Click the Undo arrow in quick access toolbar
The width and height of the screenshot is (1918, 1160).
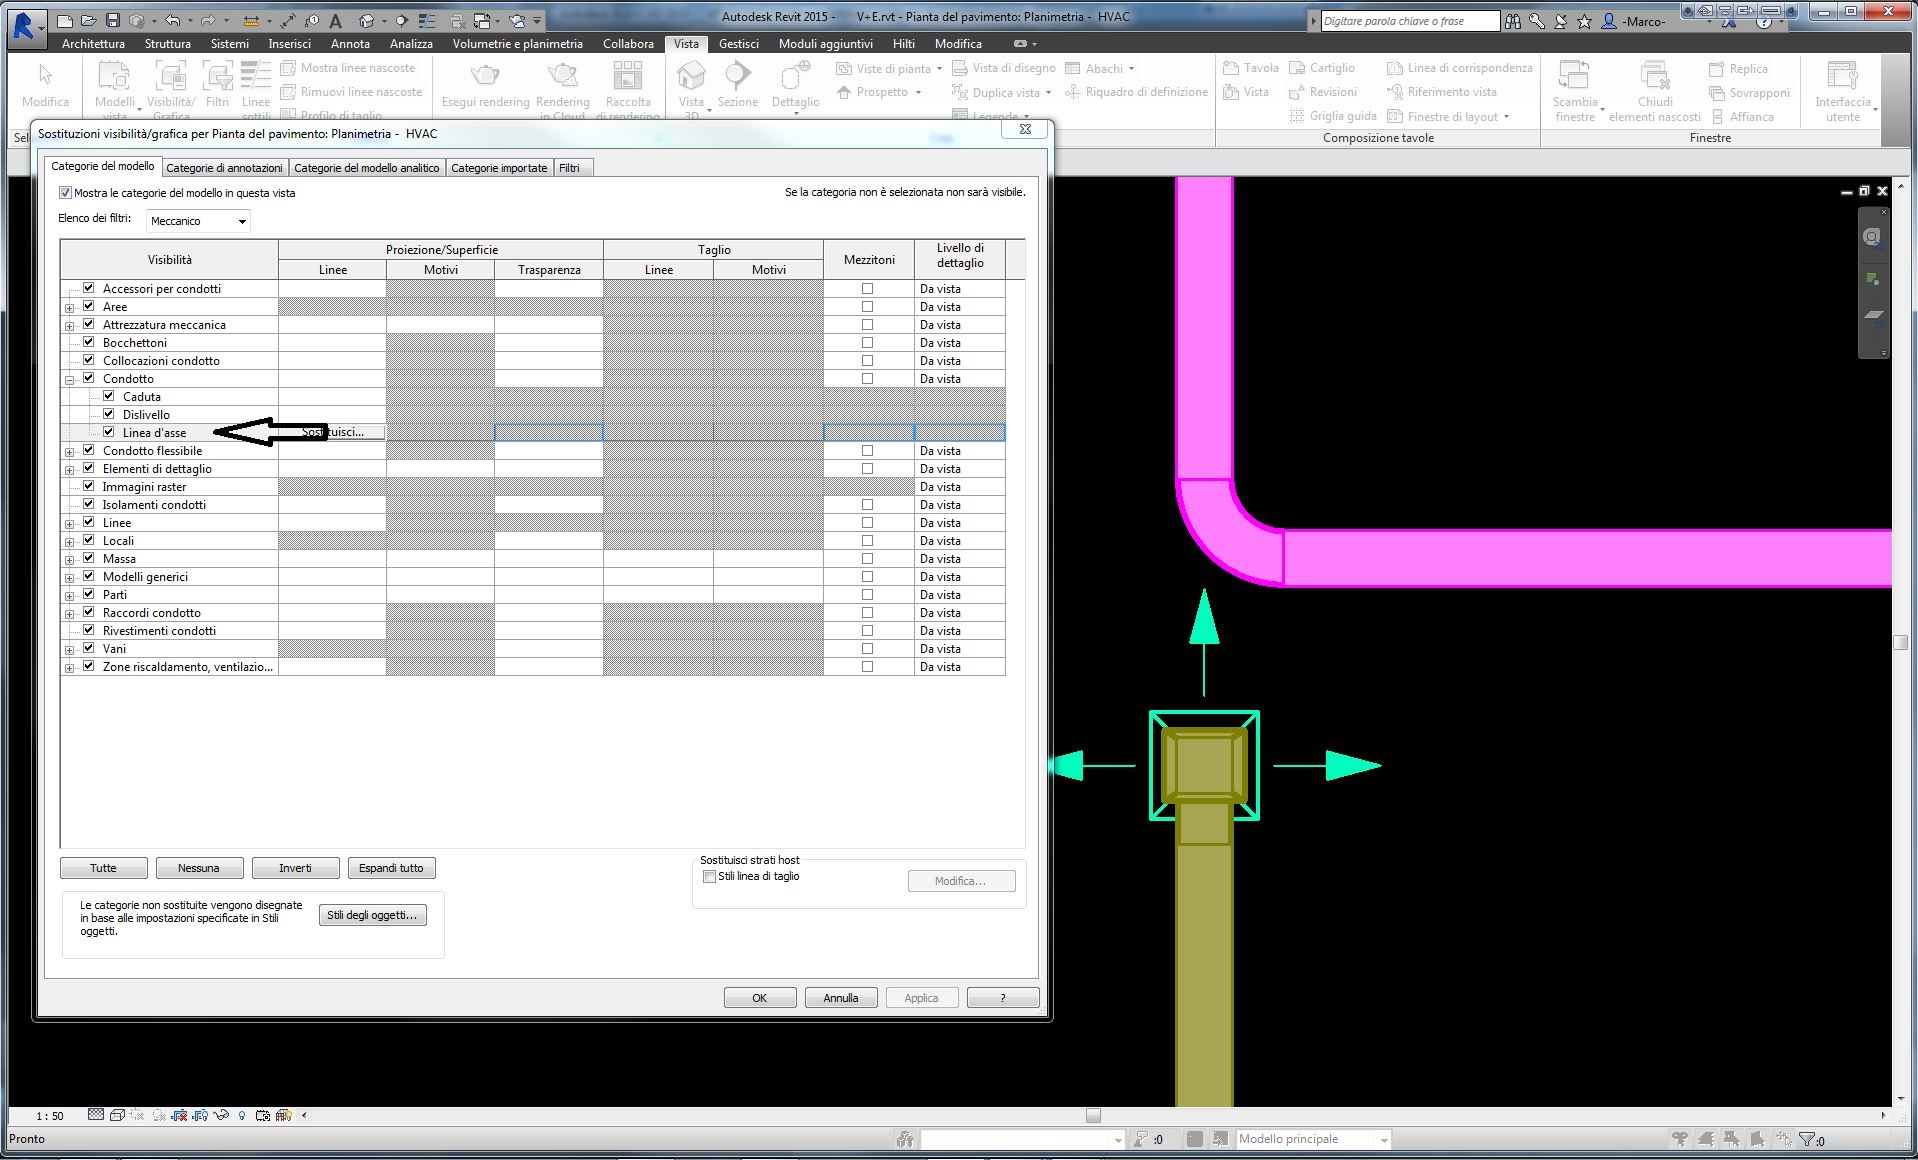173,20
